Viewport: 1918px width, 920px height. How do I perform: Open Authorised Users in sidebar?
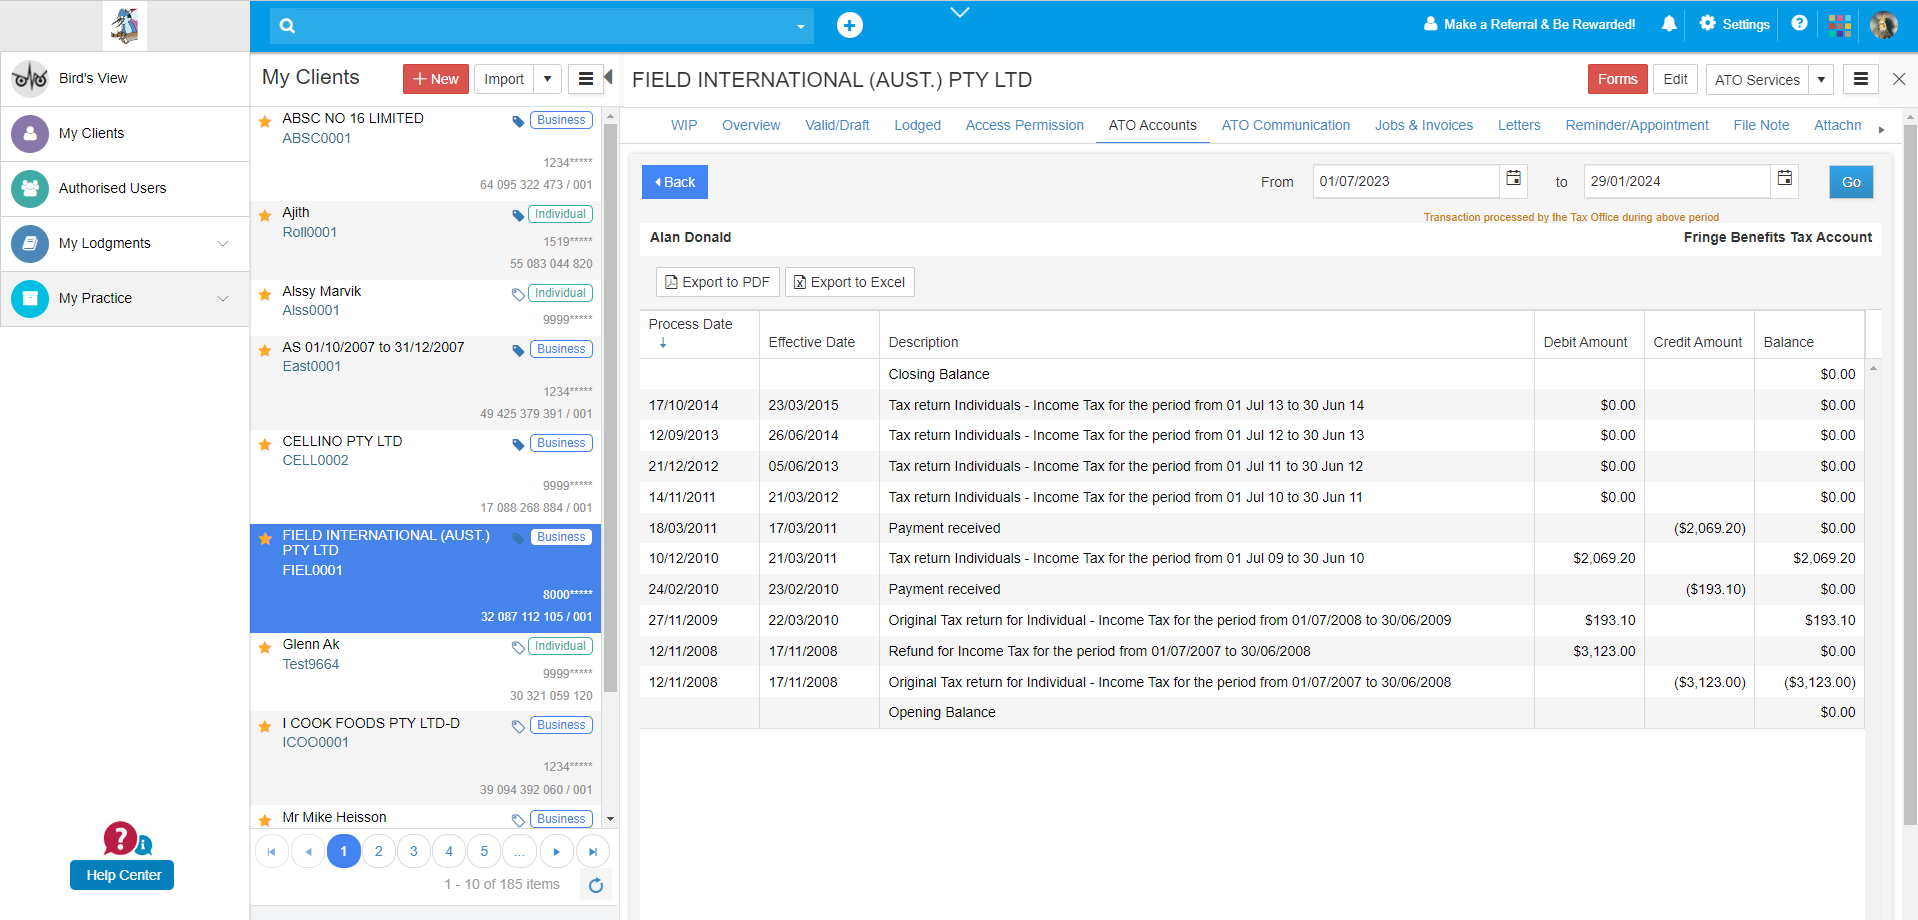click(125, 188)
